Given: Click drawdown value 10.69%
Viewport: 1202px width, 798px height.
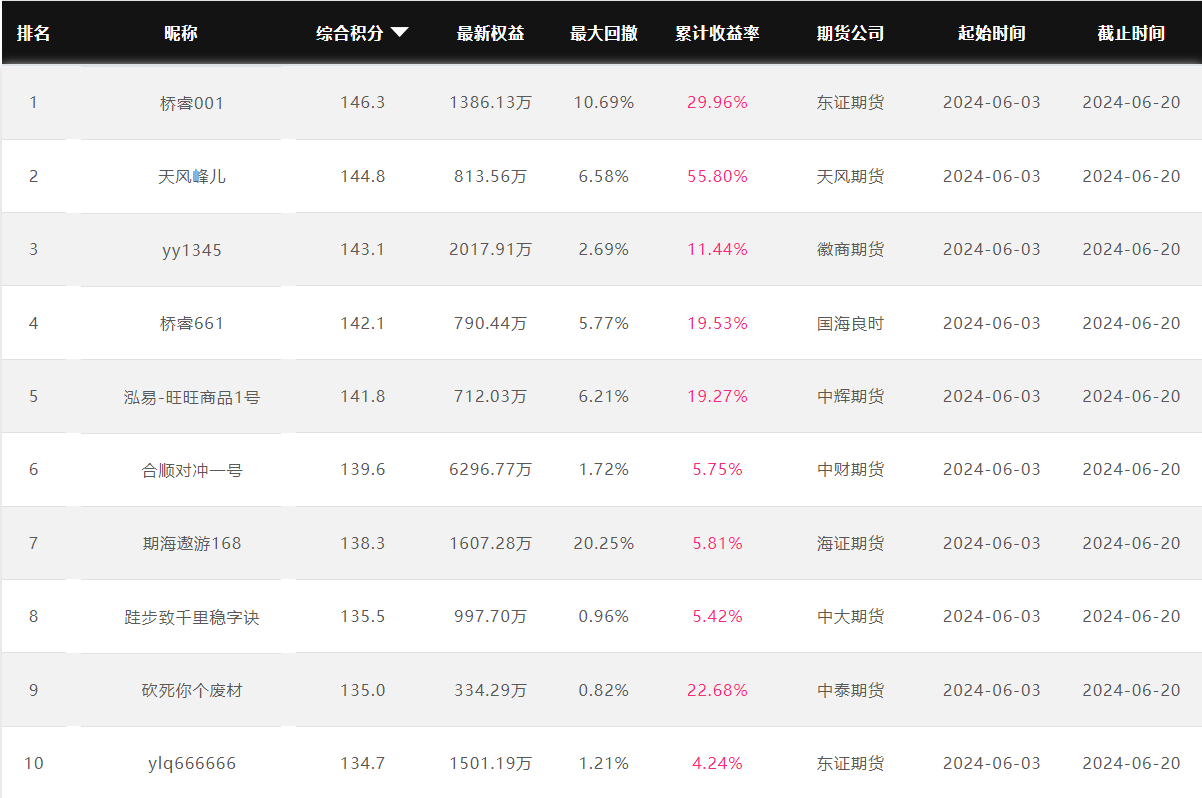Looking at the screenshot, I should coord(604,102).
